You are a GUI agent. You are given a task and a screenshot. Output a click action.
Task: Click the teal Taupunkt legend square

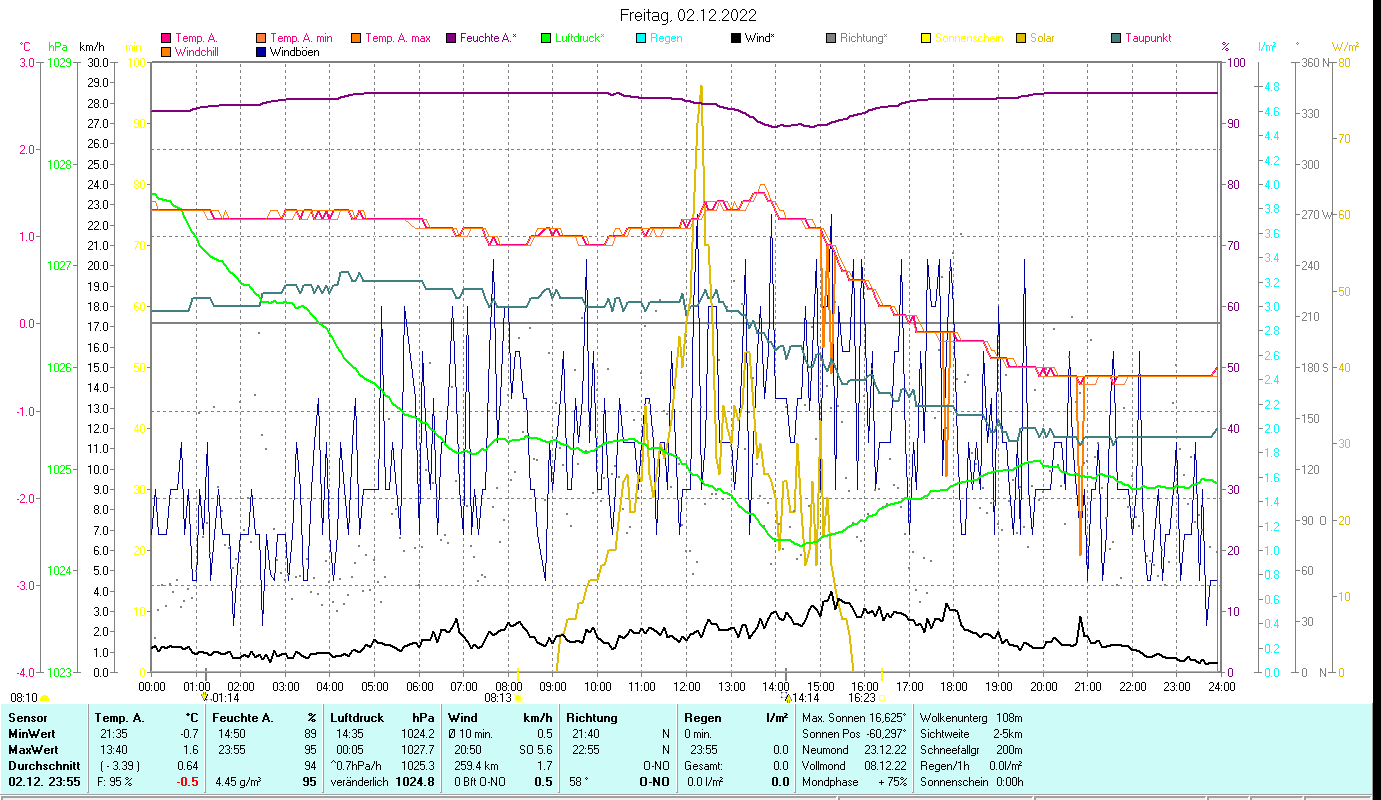tap(1115, 39)
